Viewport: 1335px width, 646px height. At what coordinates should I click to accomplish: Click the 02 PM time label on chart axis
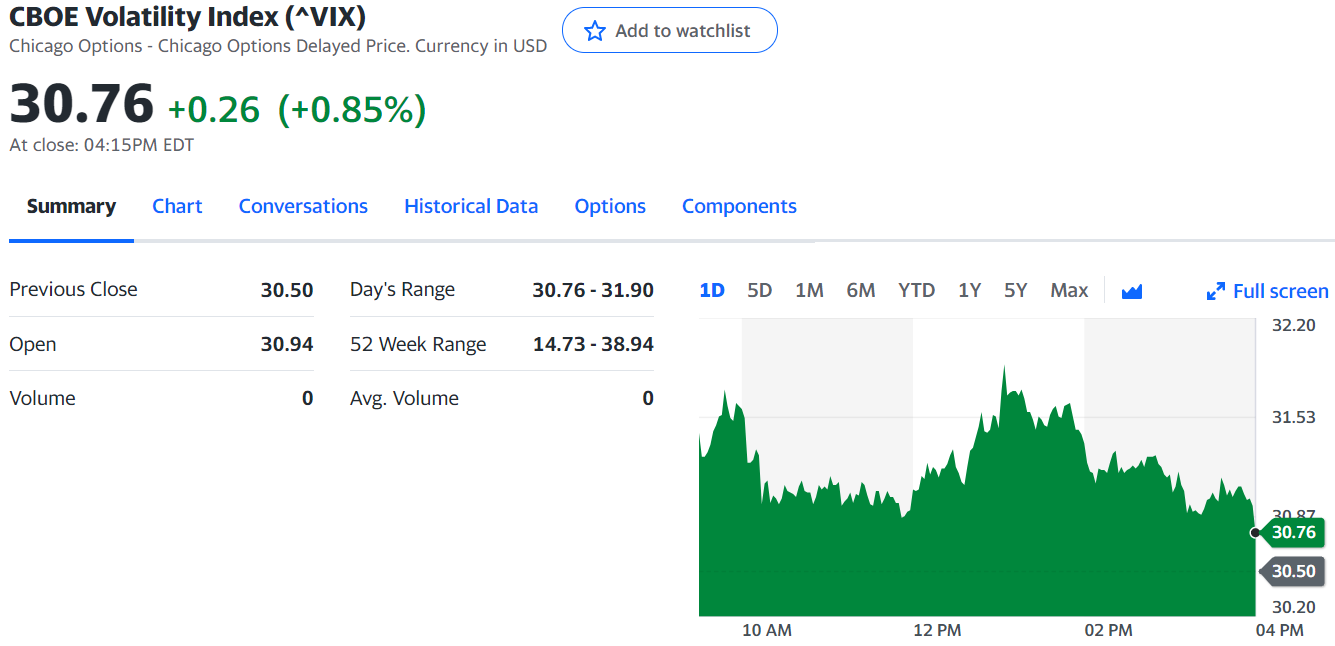1108,630
